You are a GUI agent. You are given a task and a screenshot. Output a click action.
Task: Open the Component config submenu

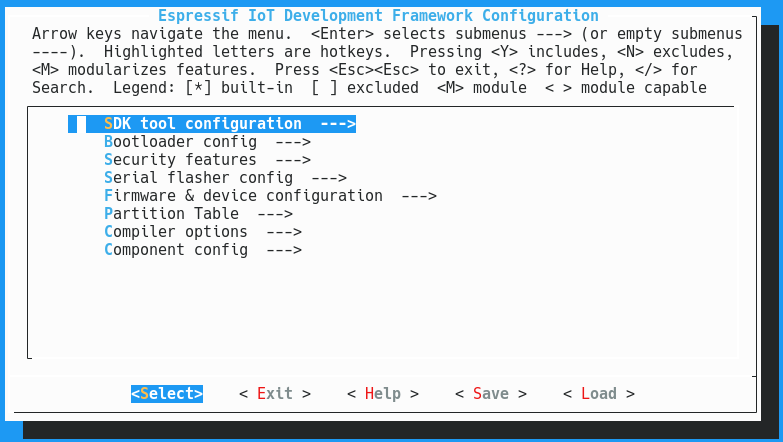203,250
